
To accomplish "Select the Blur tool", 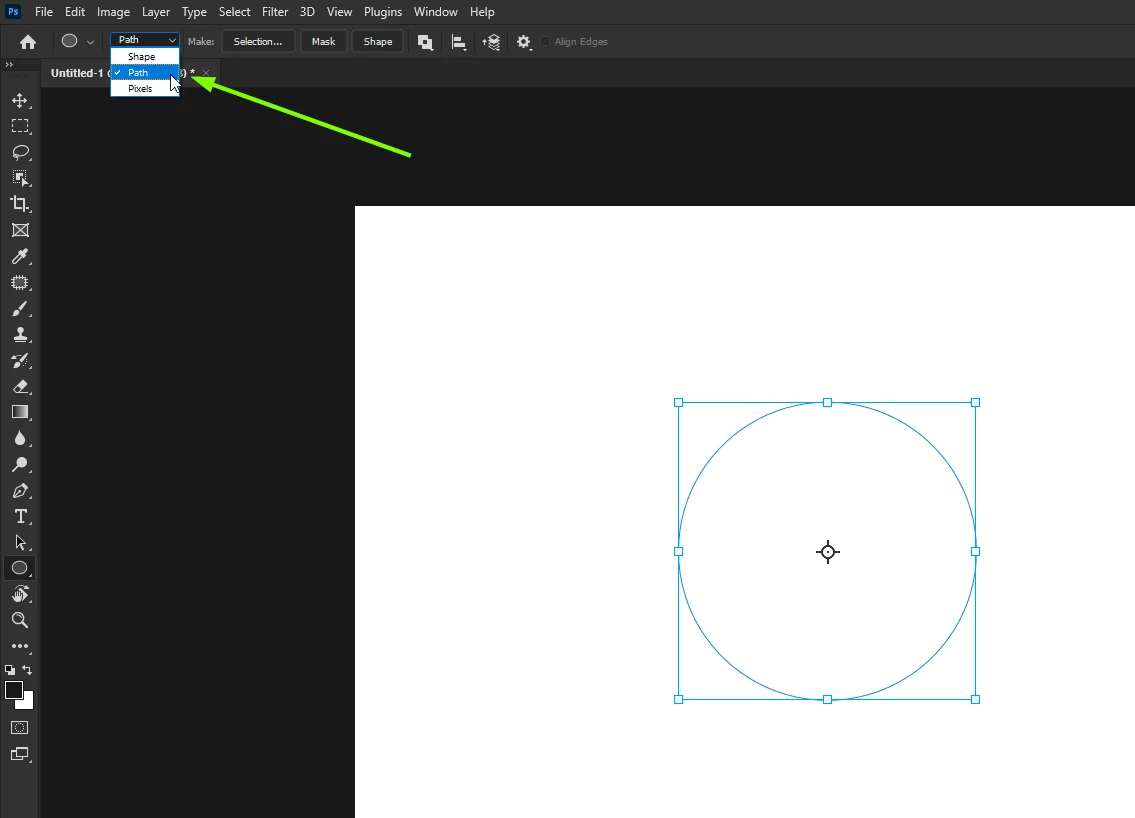I will coord(20,438).
